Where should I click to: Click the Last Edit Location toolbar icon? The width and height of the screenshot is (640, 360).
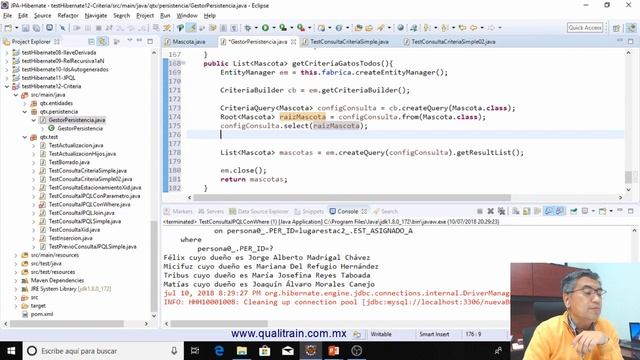click(462, 28)
